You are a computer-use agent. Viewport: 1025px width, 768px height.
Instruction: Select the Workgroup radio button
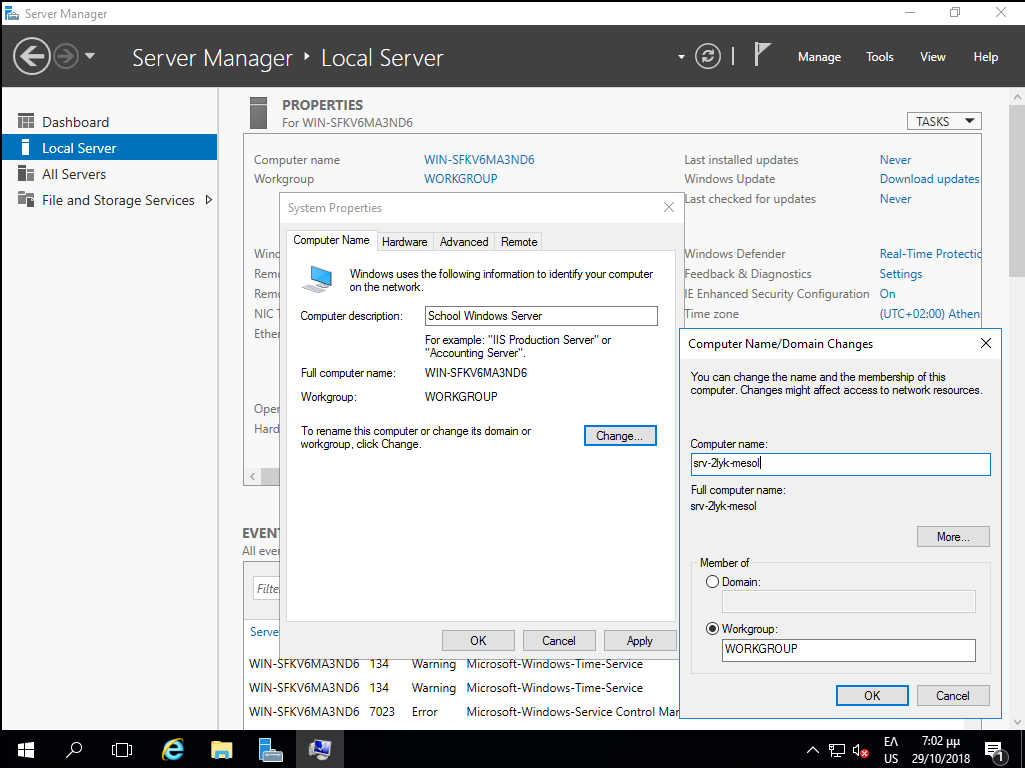712,629
